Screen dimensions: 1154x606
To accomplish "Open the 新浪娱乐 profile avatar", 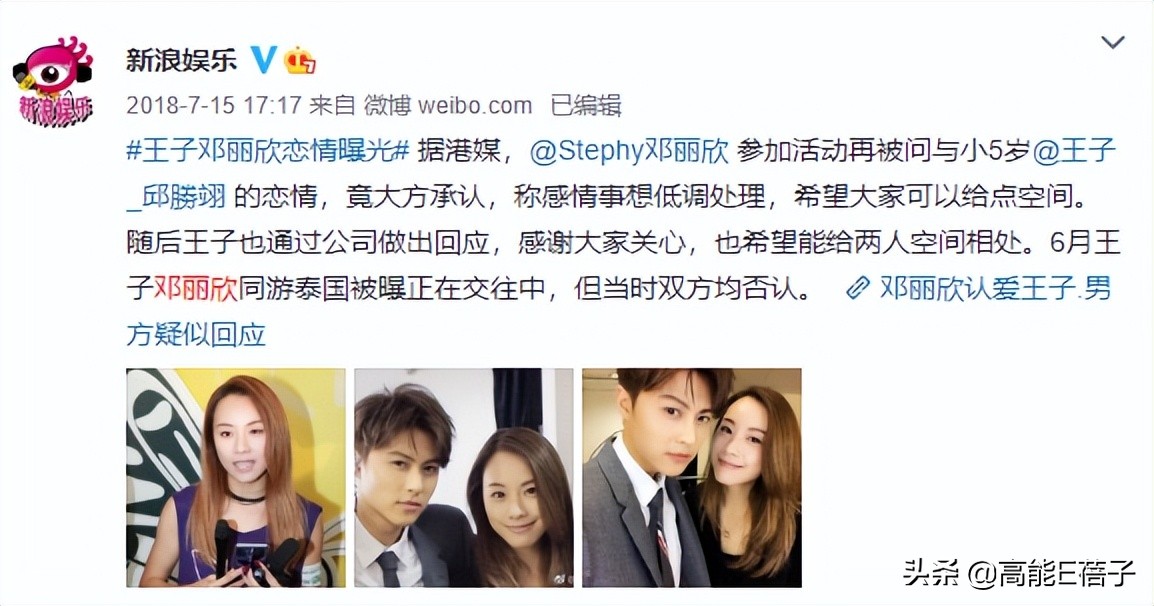I will [53, 81].
